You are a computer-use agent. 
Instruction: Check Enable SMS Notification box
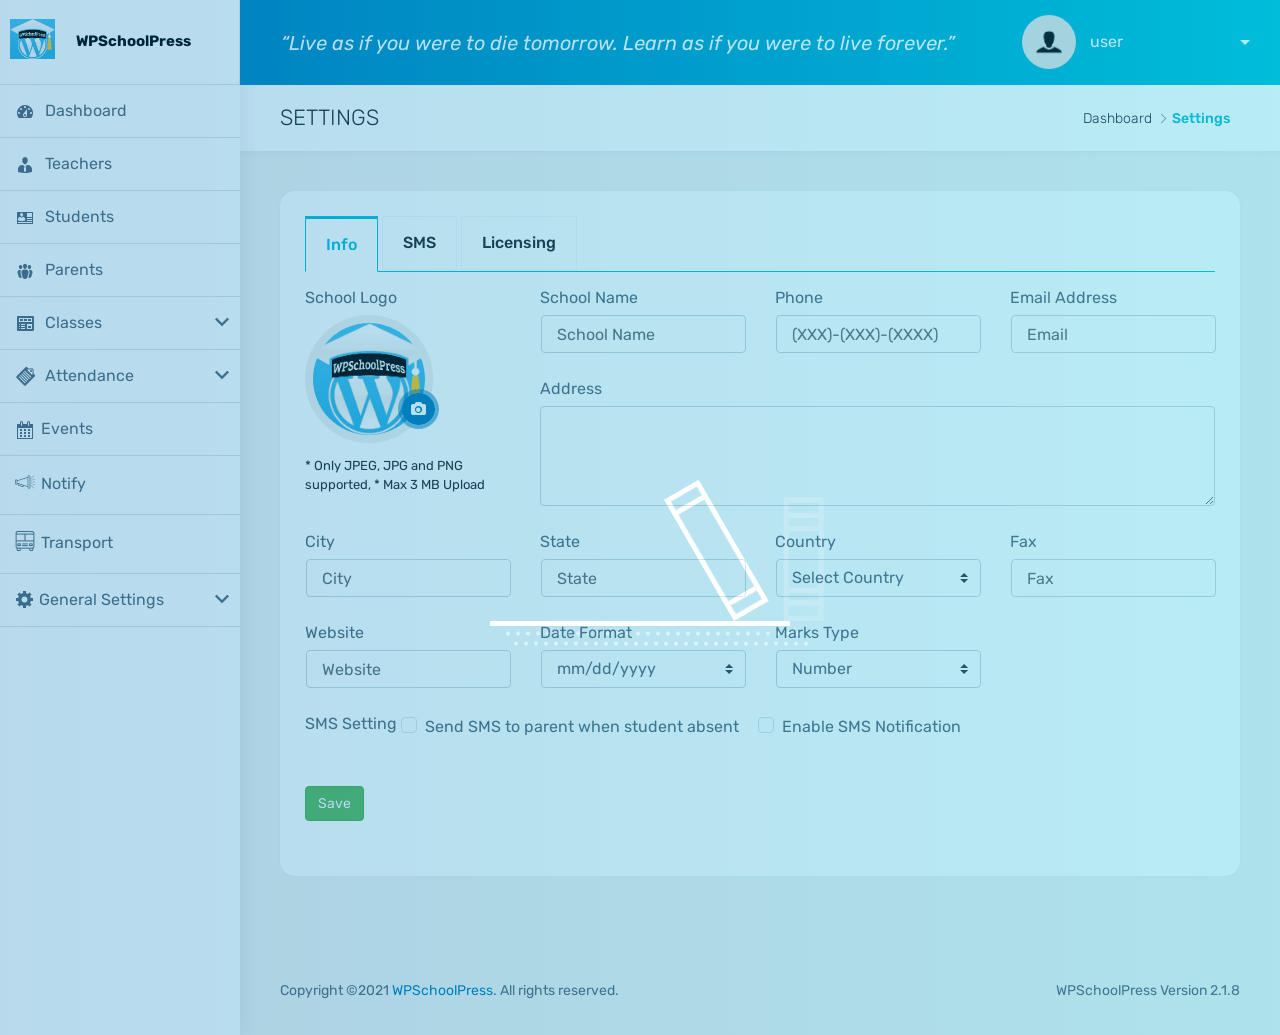[x=766, y=726]
